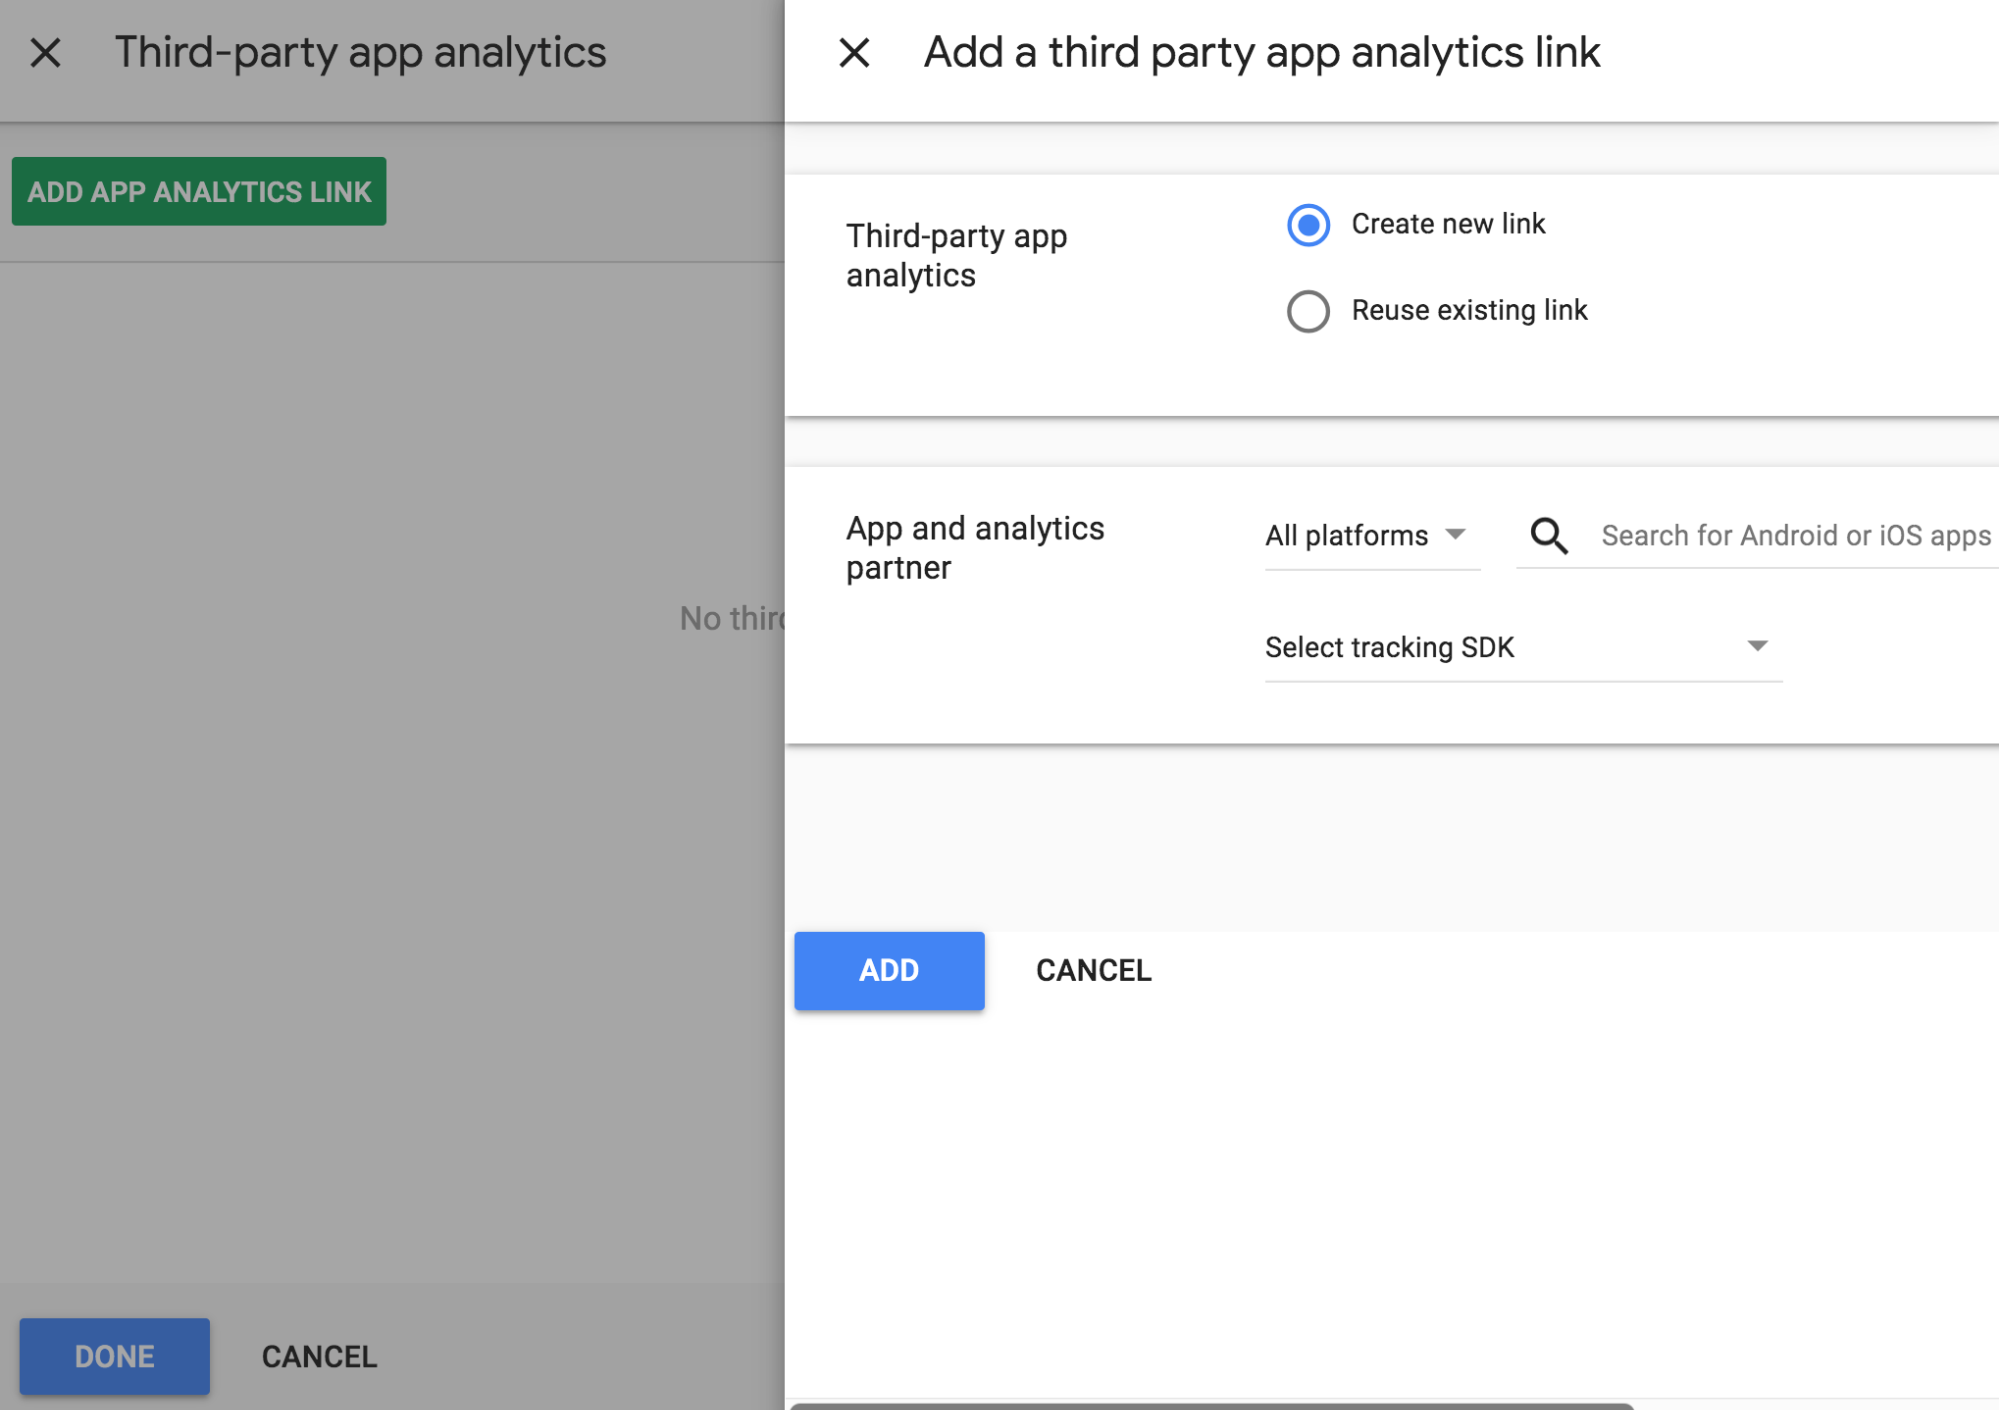Viewport: 1999px width, 1411px height.
Task: Click the Select tracking SDK text
Action: click(x=1389, y=647)
